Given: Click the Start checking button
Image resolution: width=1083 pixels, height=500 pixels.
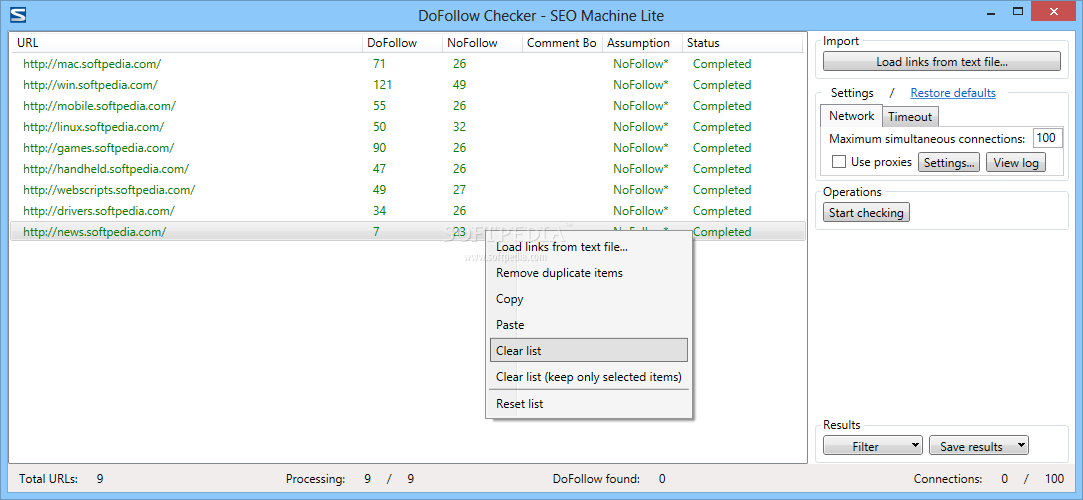Looking at the screenshot, I should click(866, 213).
